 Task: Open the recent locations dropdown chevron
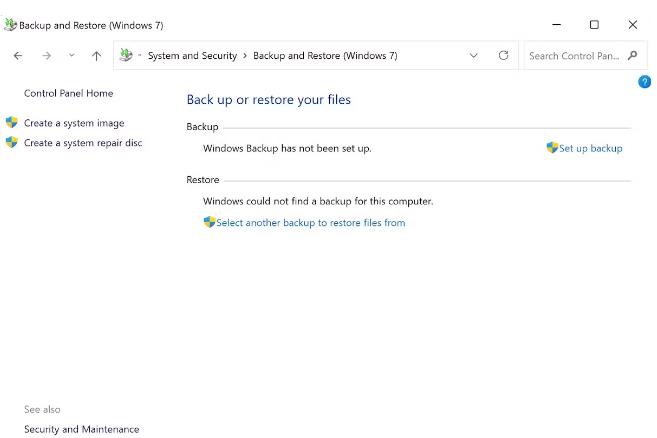point(71,56)
